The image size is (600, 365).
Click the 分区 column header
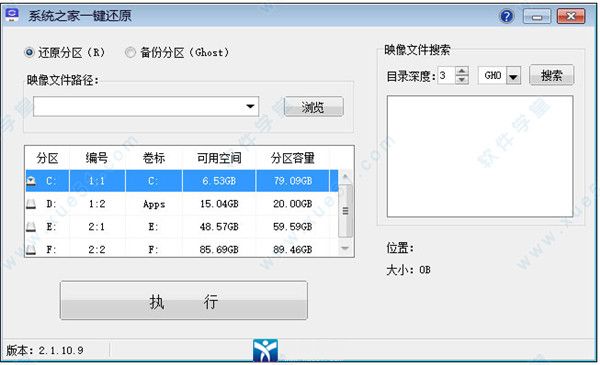(47, 158)
